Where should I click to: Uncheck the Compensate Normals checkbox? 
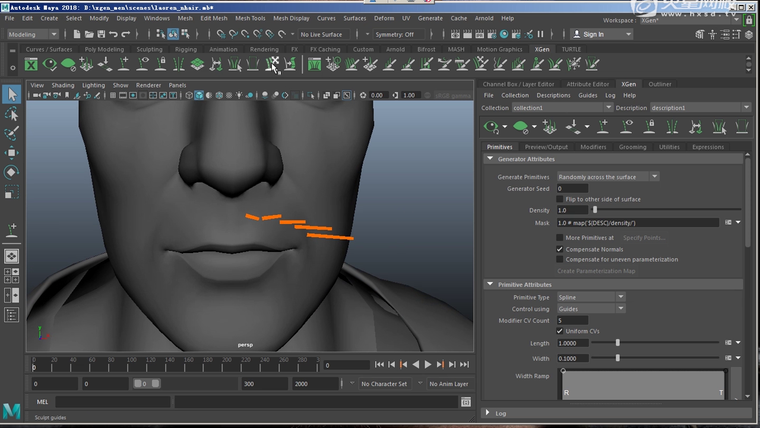pyautogui.click(x=560, y=249)
